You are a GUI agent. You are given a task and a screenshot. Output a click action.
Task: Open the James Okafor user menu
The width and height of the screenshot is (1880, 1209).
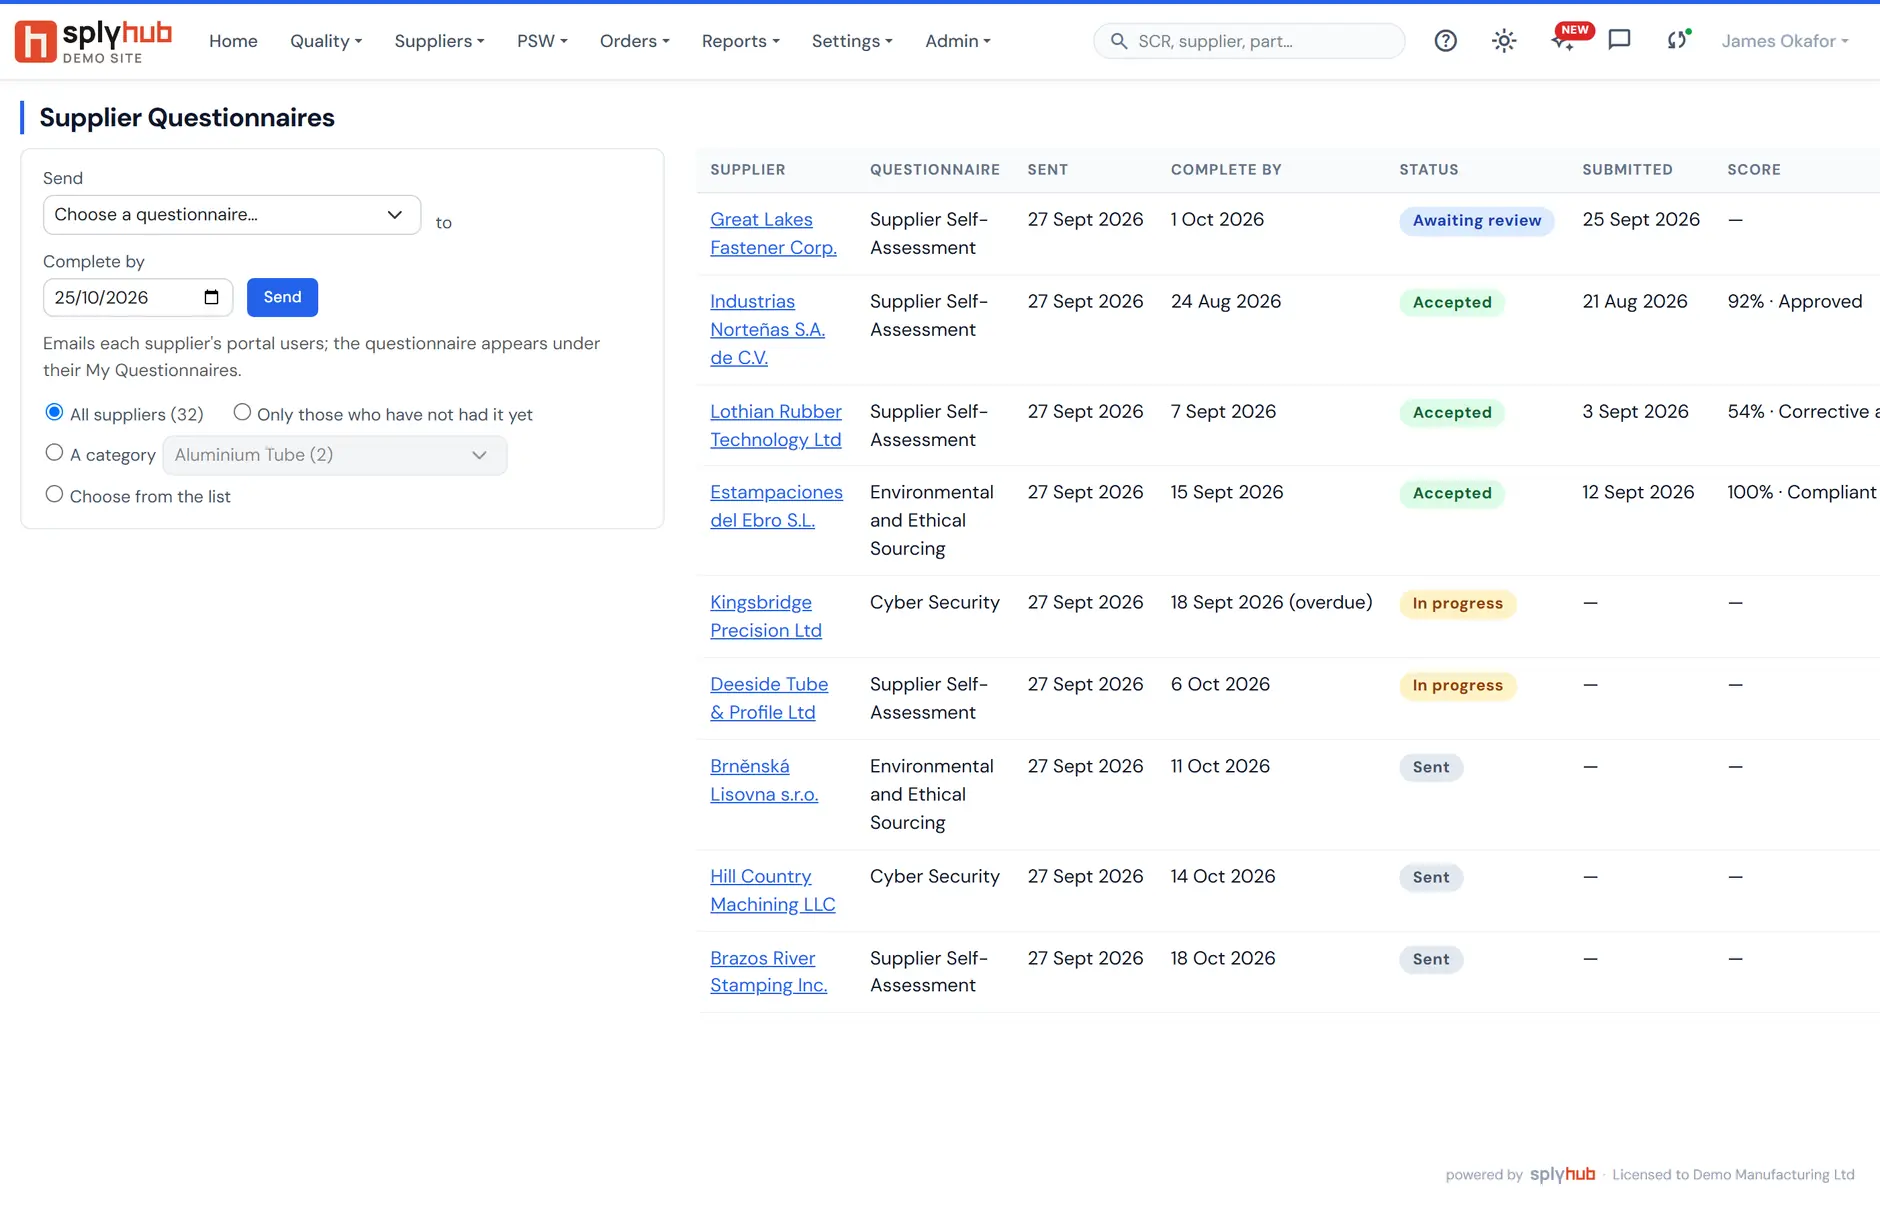tap(1784, 41)
